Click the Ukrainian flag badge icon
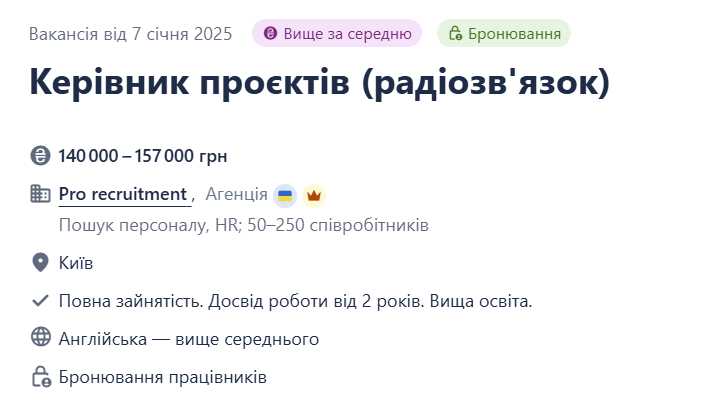 285,195
